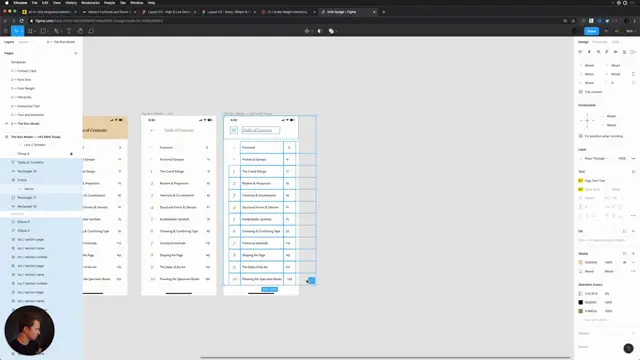Click the Align top icon
The height and width of the screenshot is (360, 640).
click(607, 52)
